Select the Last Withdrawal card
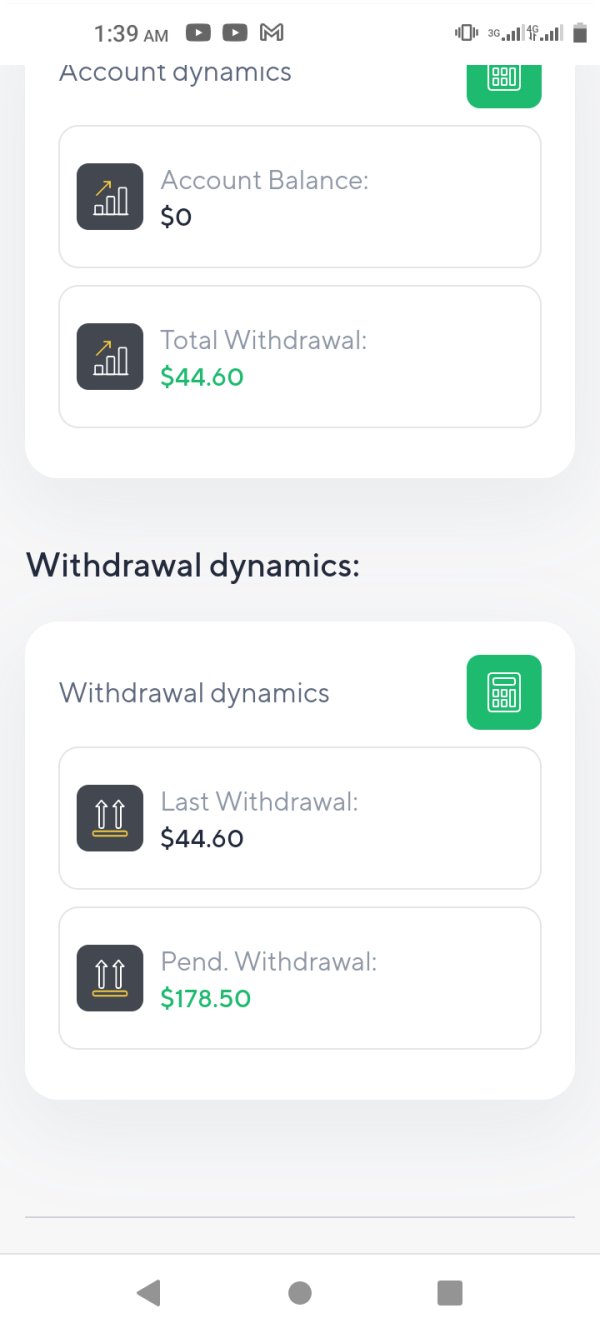600x1333 pixels. click(x=300, y=818)
